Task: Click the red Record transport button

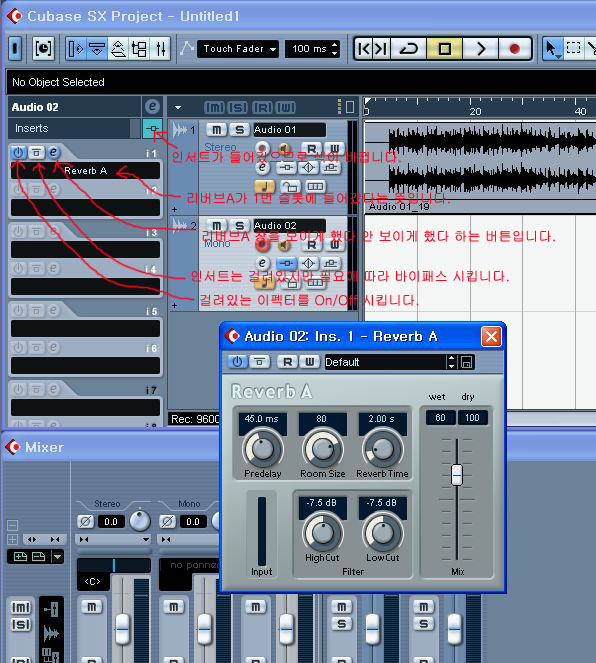Action: click(x=514, y=49)
